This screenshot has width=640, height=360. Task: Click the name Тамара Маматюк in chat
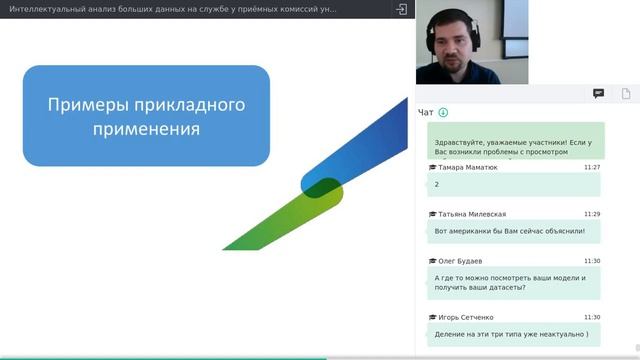tap(468, 167)
